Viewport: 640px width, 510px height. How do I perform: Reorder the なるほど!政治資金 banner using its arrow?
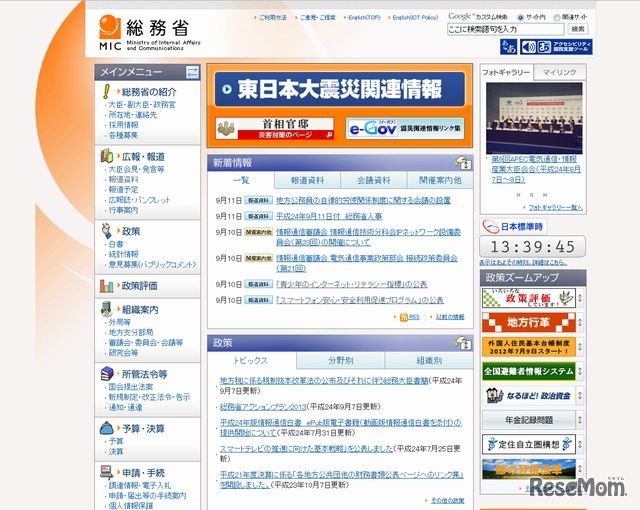click(580, 396)
